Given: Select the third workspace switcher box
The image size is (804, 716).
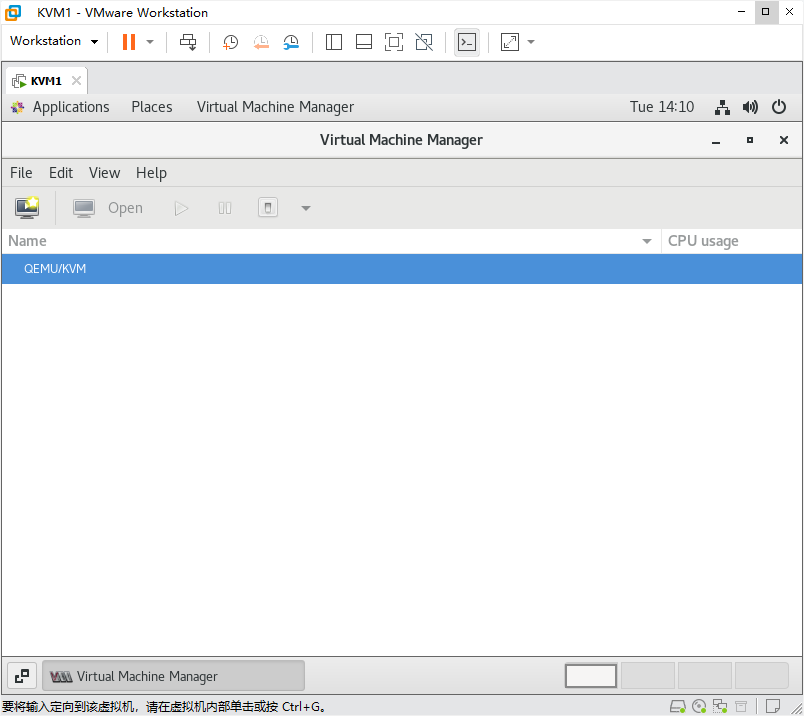Looking at the screenshot, I should point(705,675).
